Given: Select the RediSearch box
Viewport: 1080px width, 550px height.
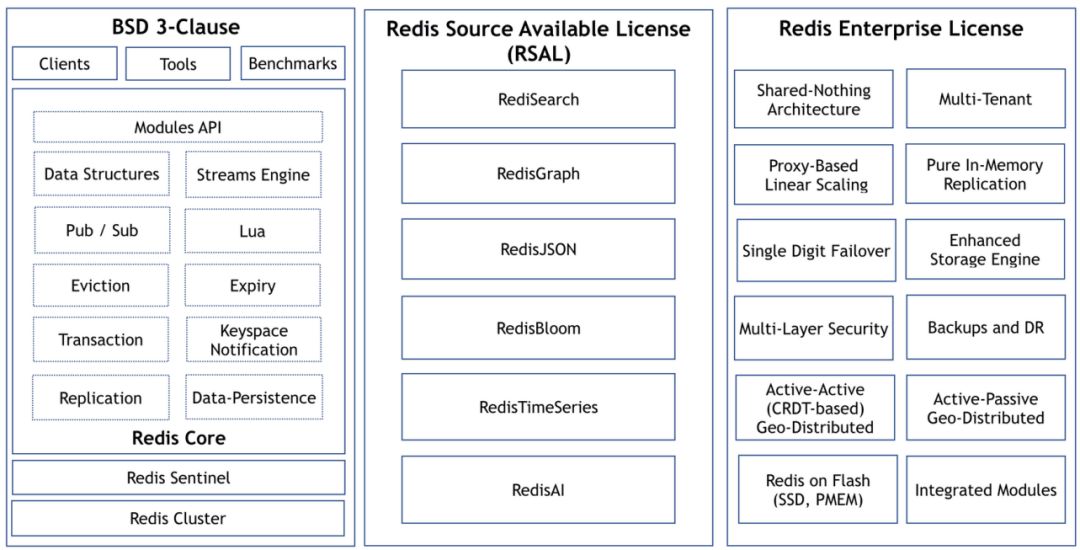Looking at the screenshot, I should pos(538,99).
